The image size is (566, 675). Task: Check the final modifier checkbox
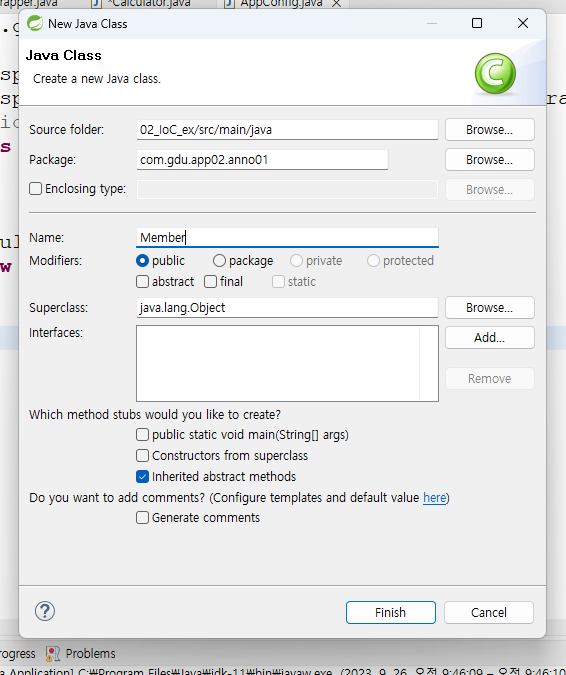pos(210,282)
